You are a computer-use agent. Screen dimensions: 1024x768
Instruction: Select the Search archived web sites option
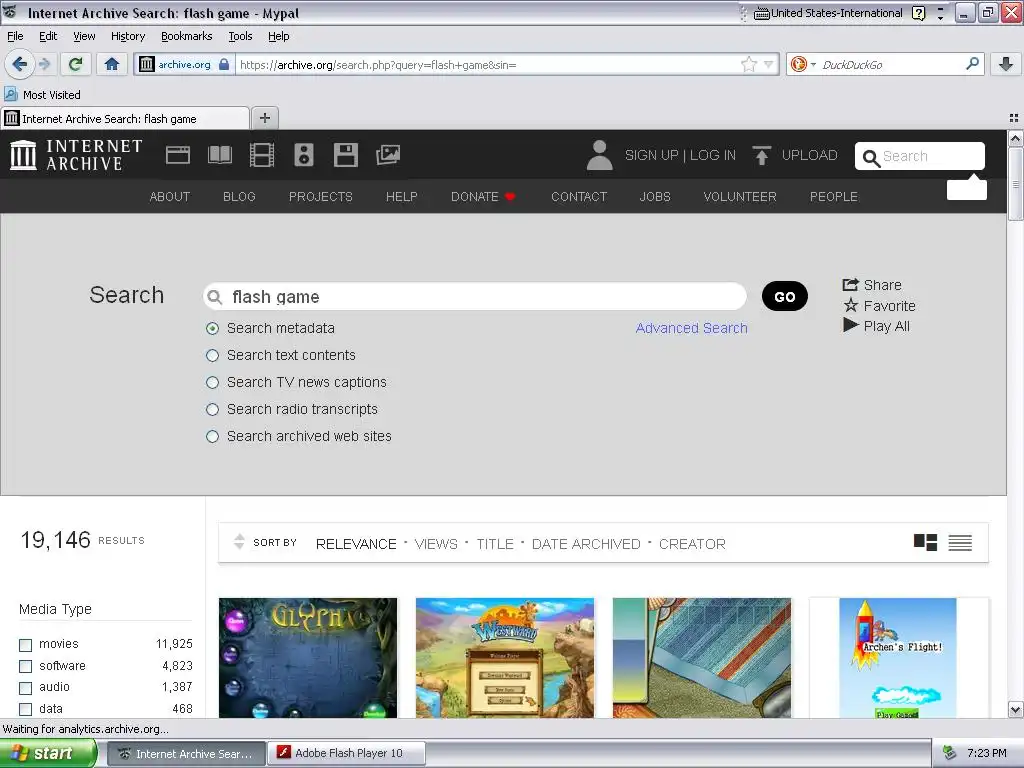212,436
